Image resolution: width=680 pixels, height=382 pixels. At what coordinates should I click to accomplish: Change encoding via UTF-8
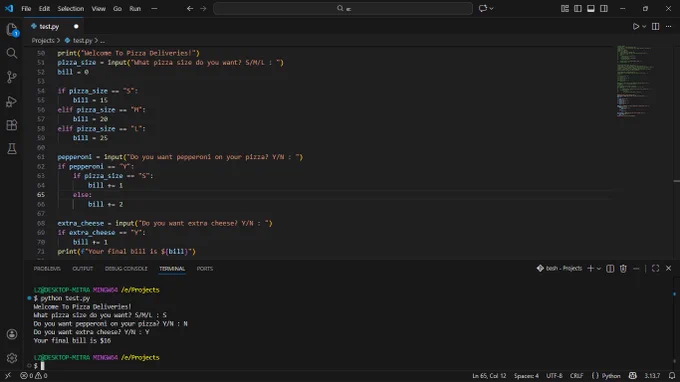tap(554, 375)
